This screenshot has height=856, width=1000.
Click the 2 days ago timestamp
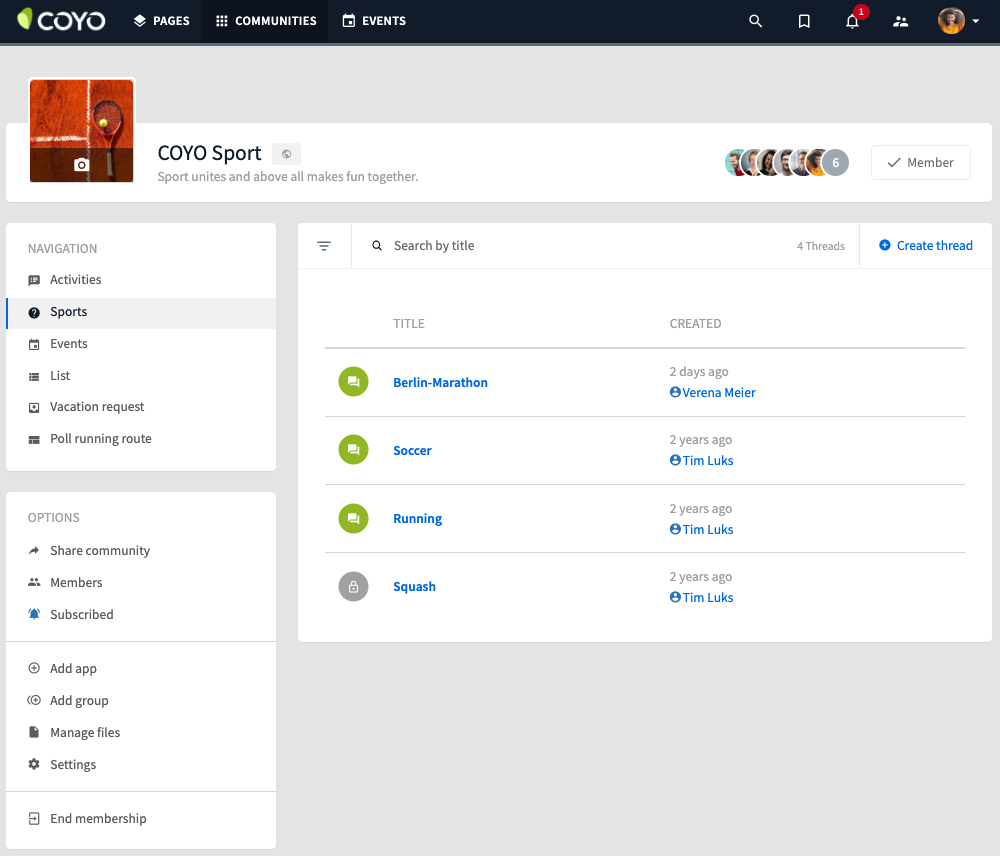tap(699, 372)
